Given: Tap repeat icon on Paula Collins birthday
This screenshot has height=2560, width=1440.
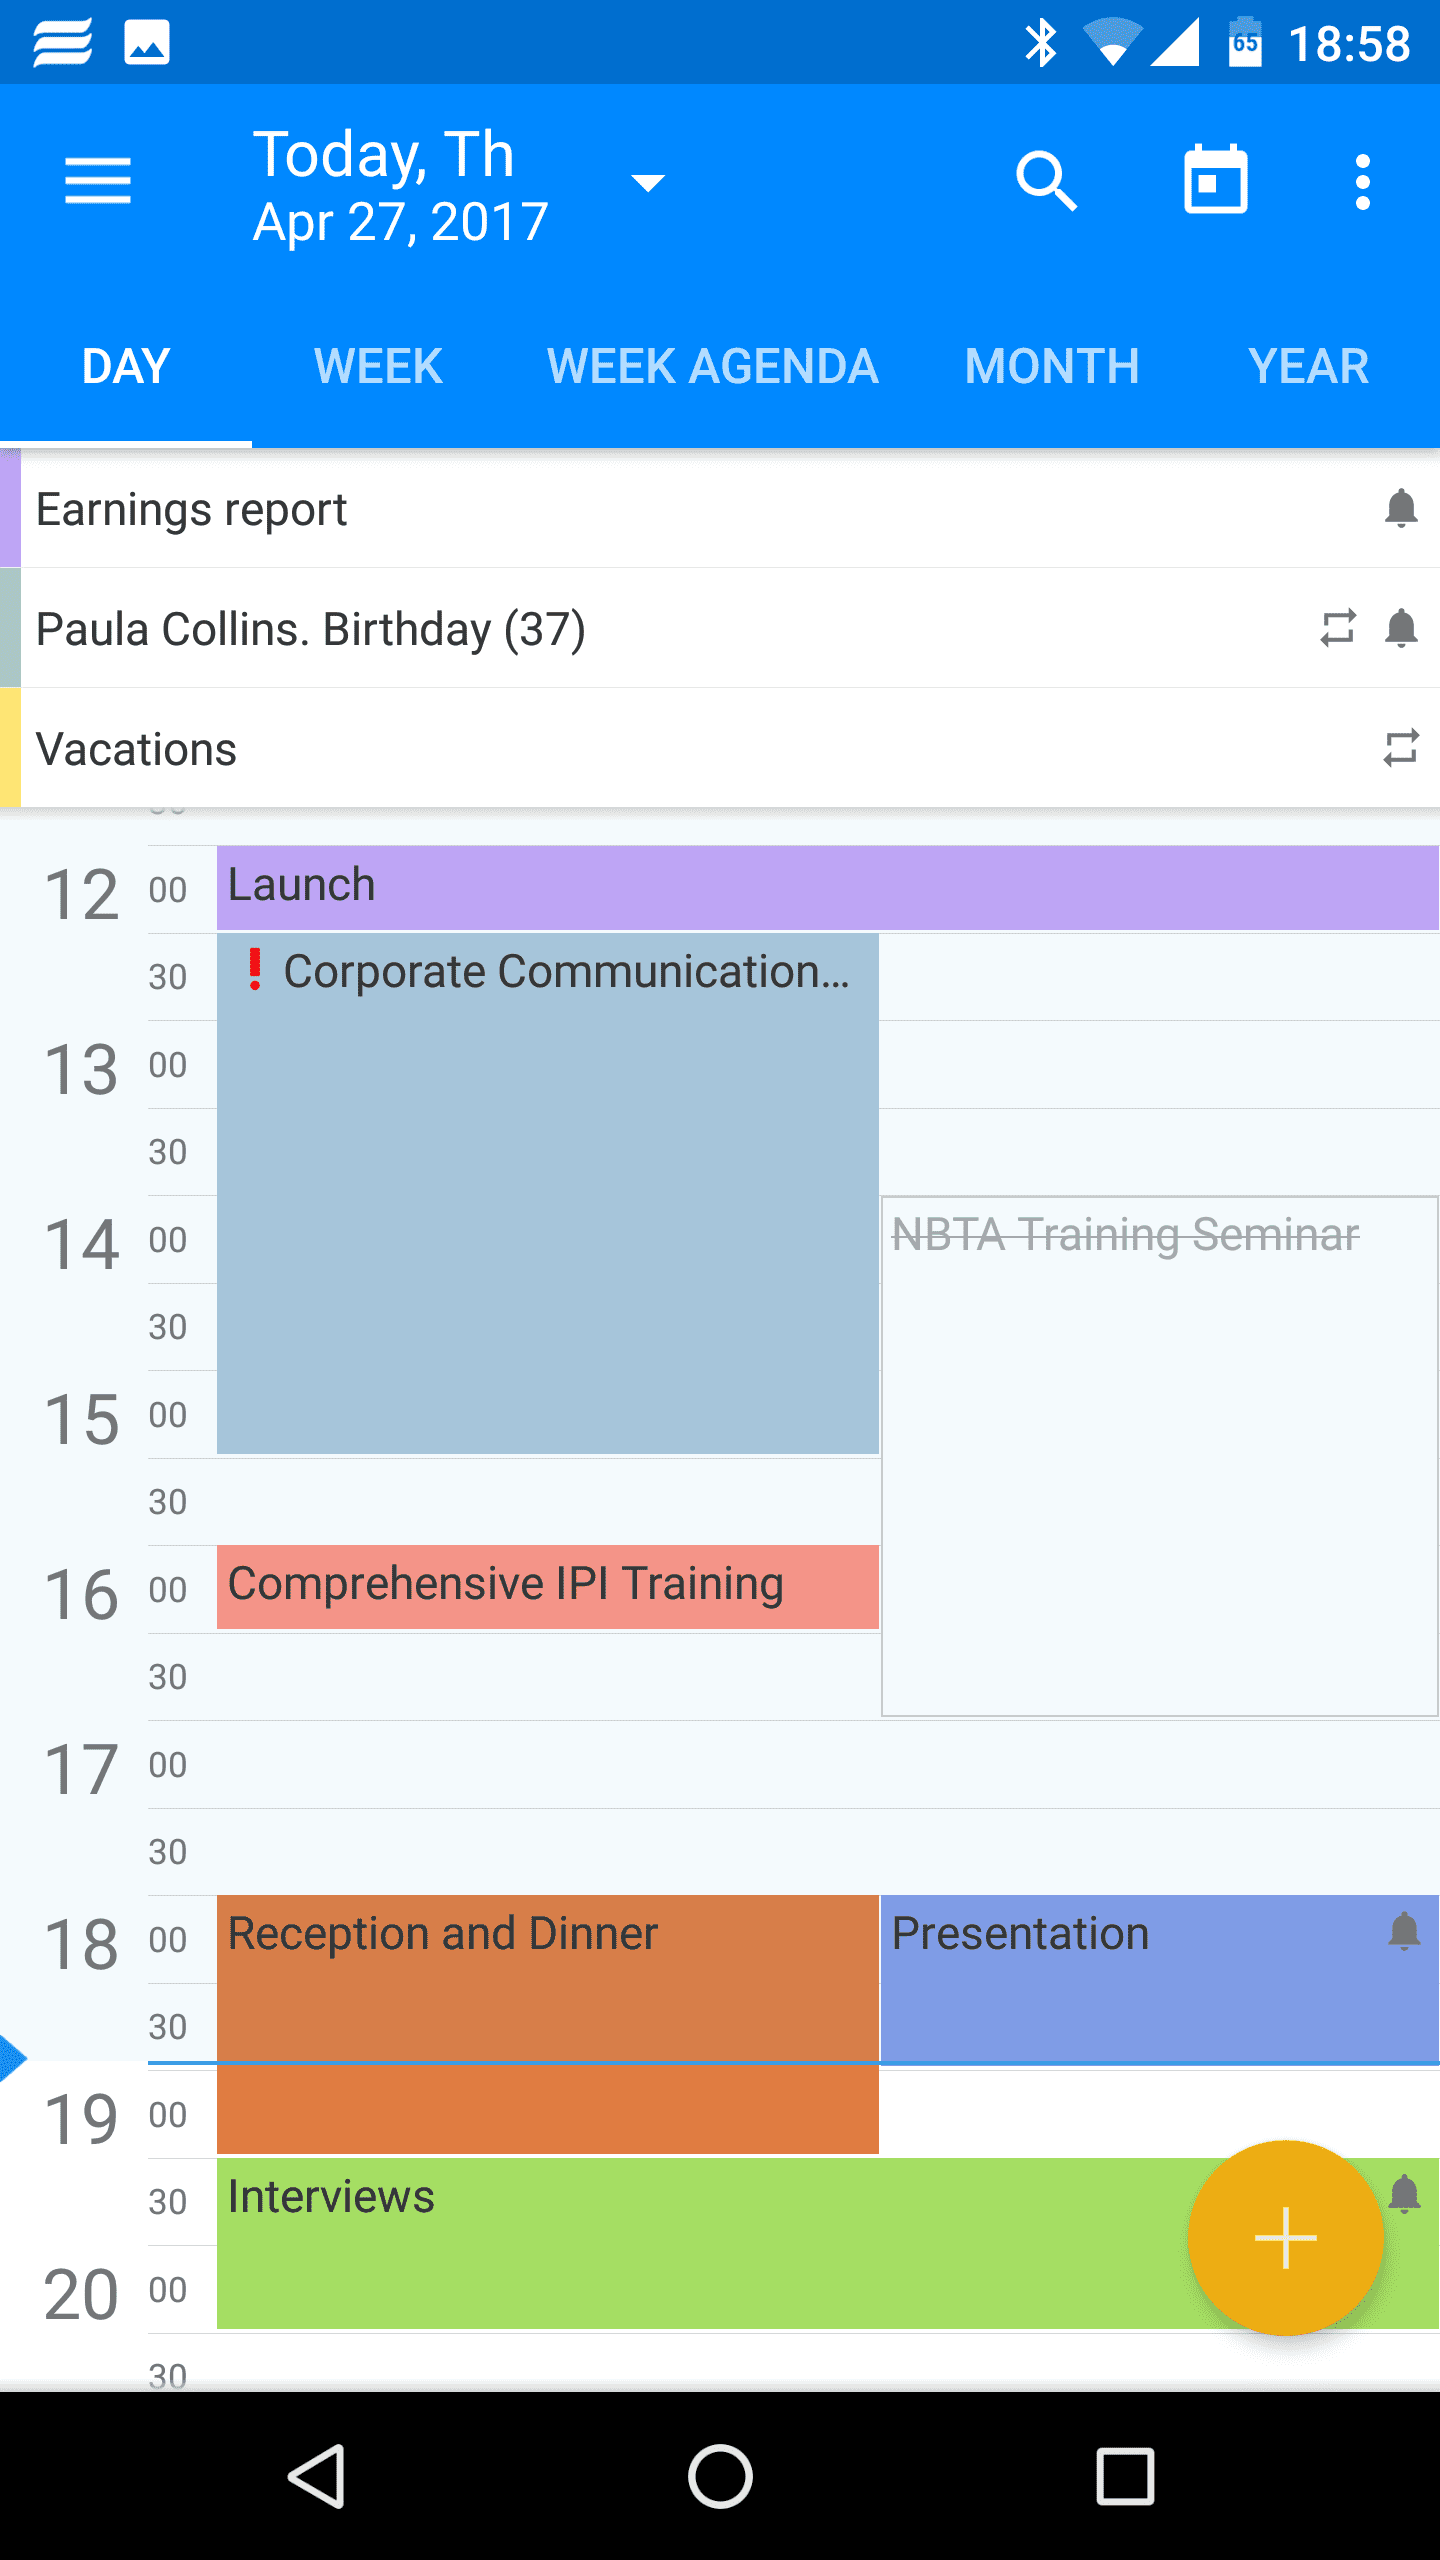Looking at the screenshot, I should tap(1338, 629).
